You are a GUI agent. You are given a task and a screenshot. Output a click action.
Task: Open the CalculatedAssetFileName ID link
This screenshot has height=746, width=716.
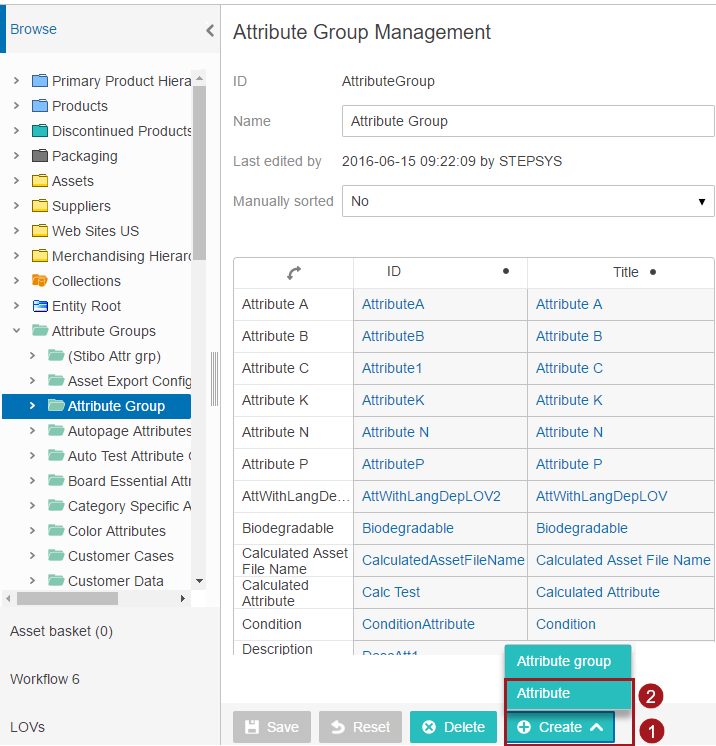[443, 560]
